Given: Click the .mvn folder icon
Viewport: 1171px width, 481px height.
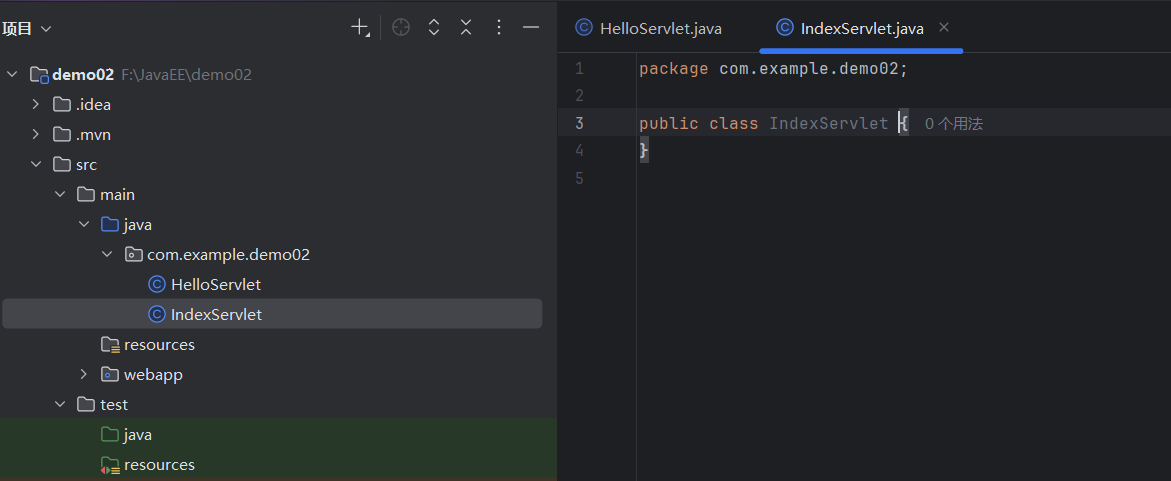Looking at the screenshot, I should [x=62, y=134].
